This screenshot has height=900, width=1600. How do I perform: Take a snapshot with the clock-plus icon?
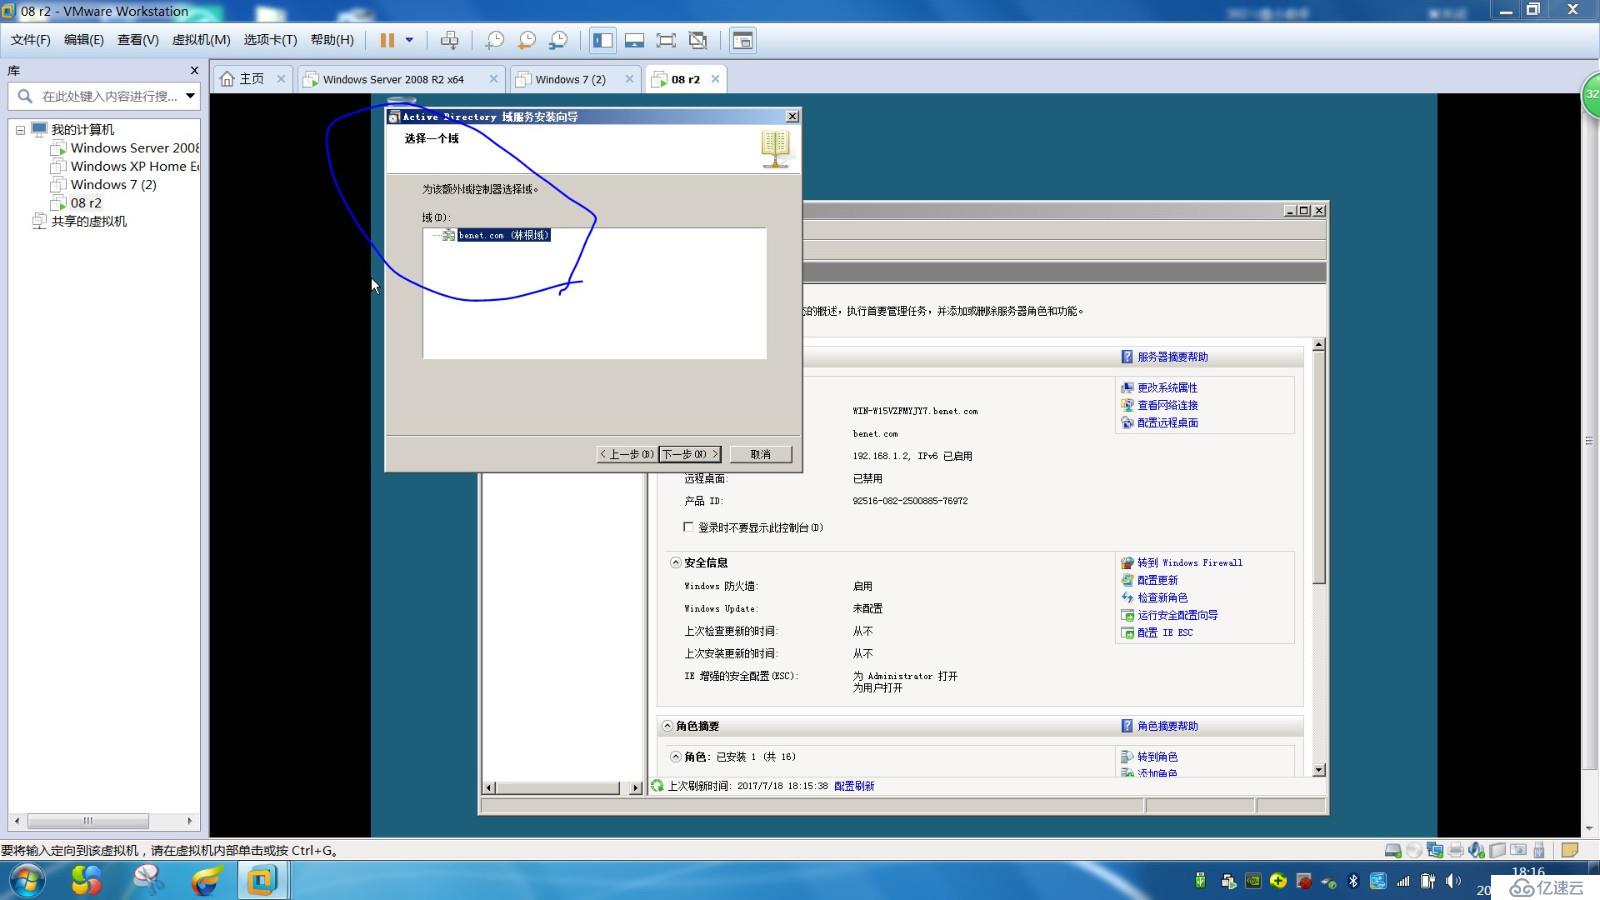494,40
